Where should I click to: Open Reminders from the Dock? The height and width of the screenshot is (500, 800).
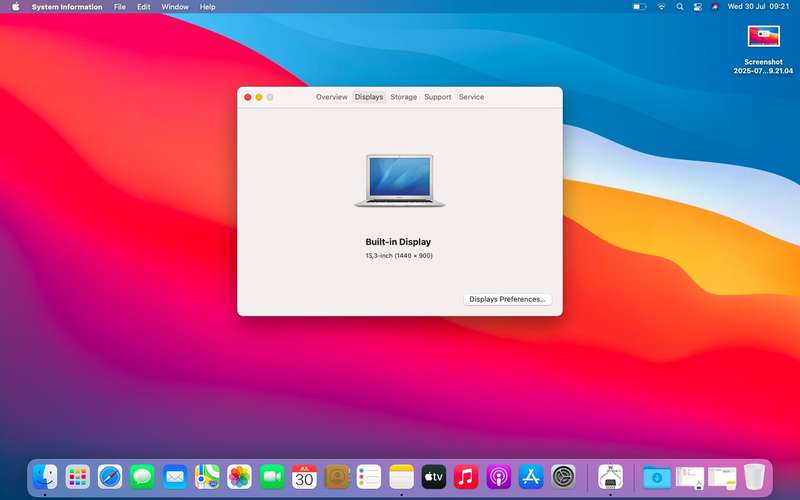(369, 477)
